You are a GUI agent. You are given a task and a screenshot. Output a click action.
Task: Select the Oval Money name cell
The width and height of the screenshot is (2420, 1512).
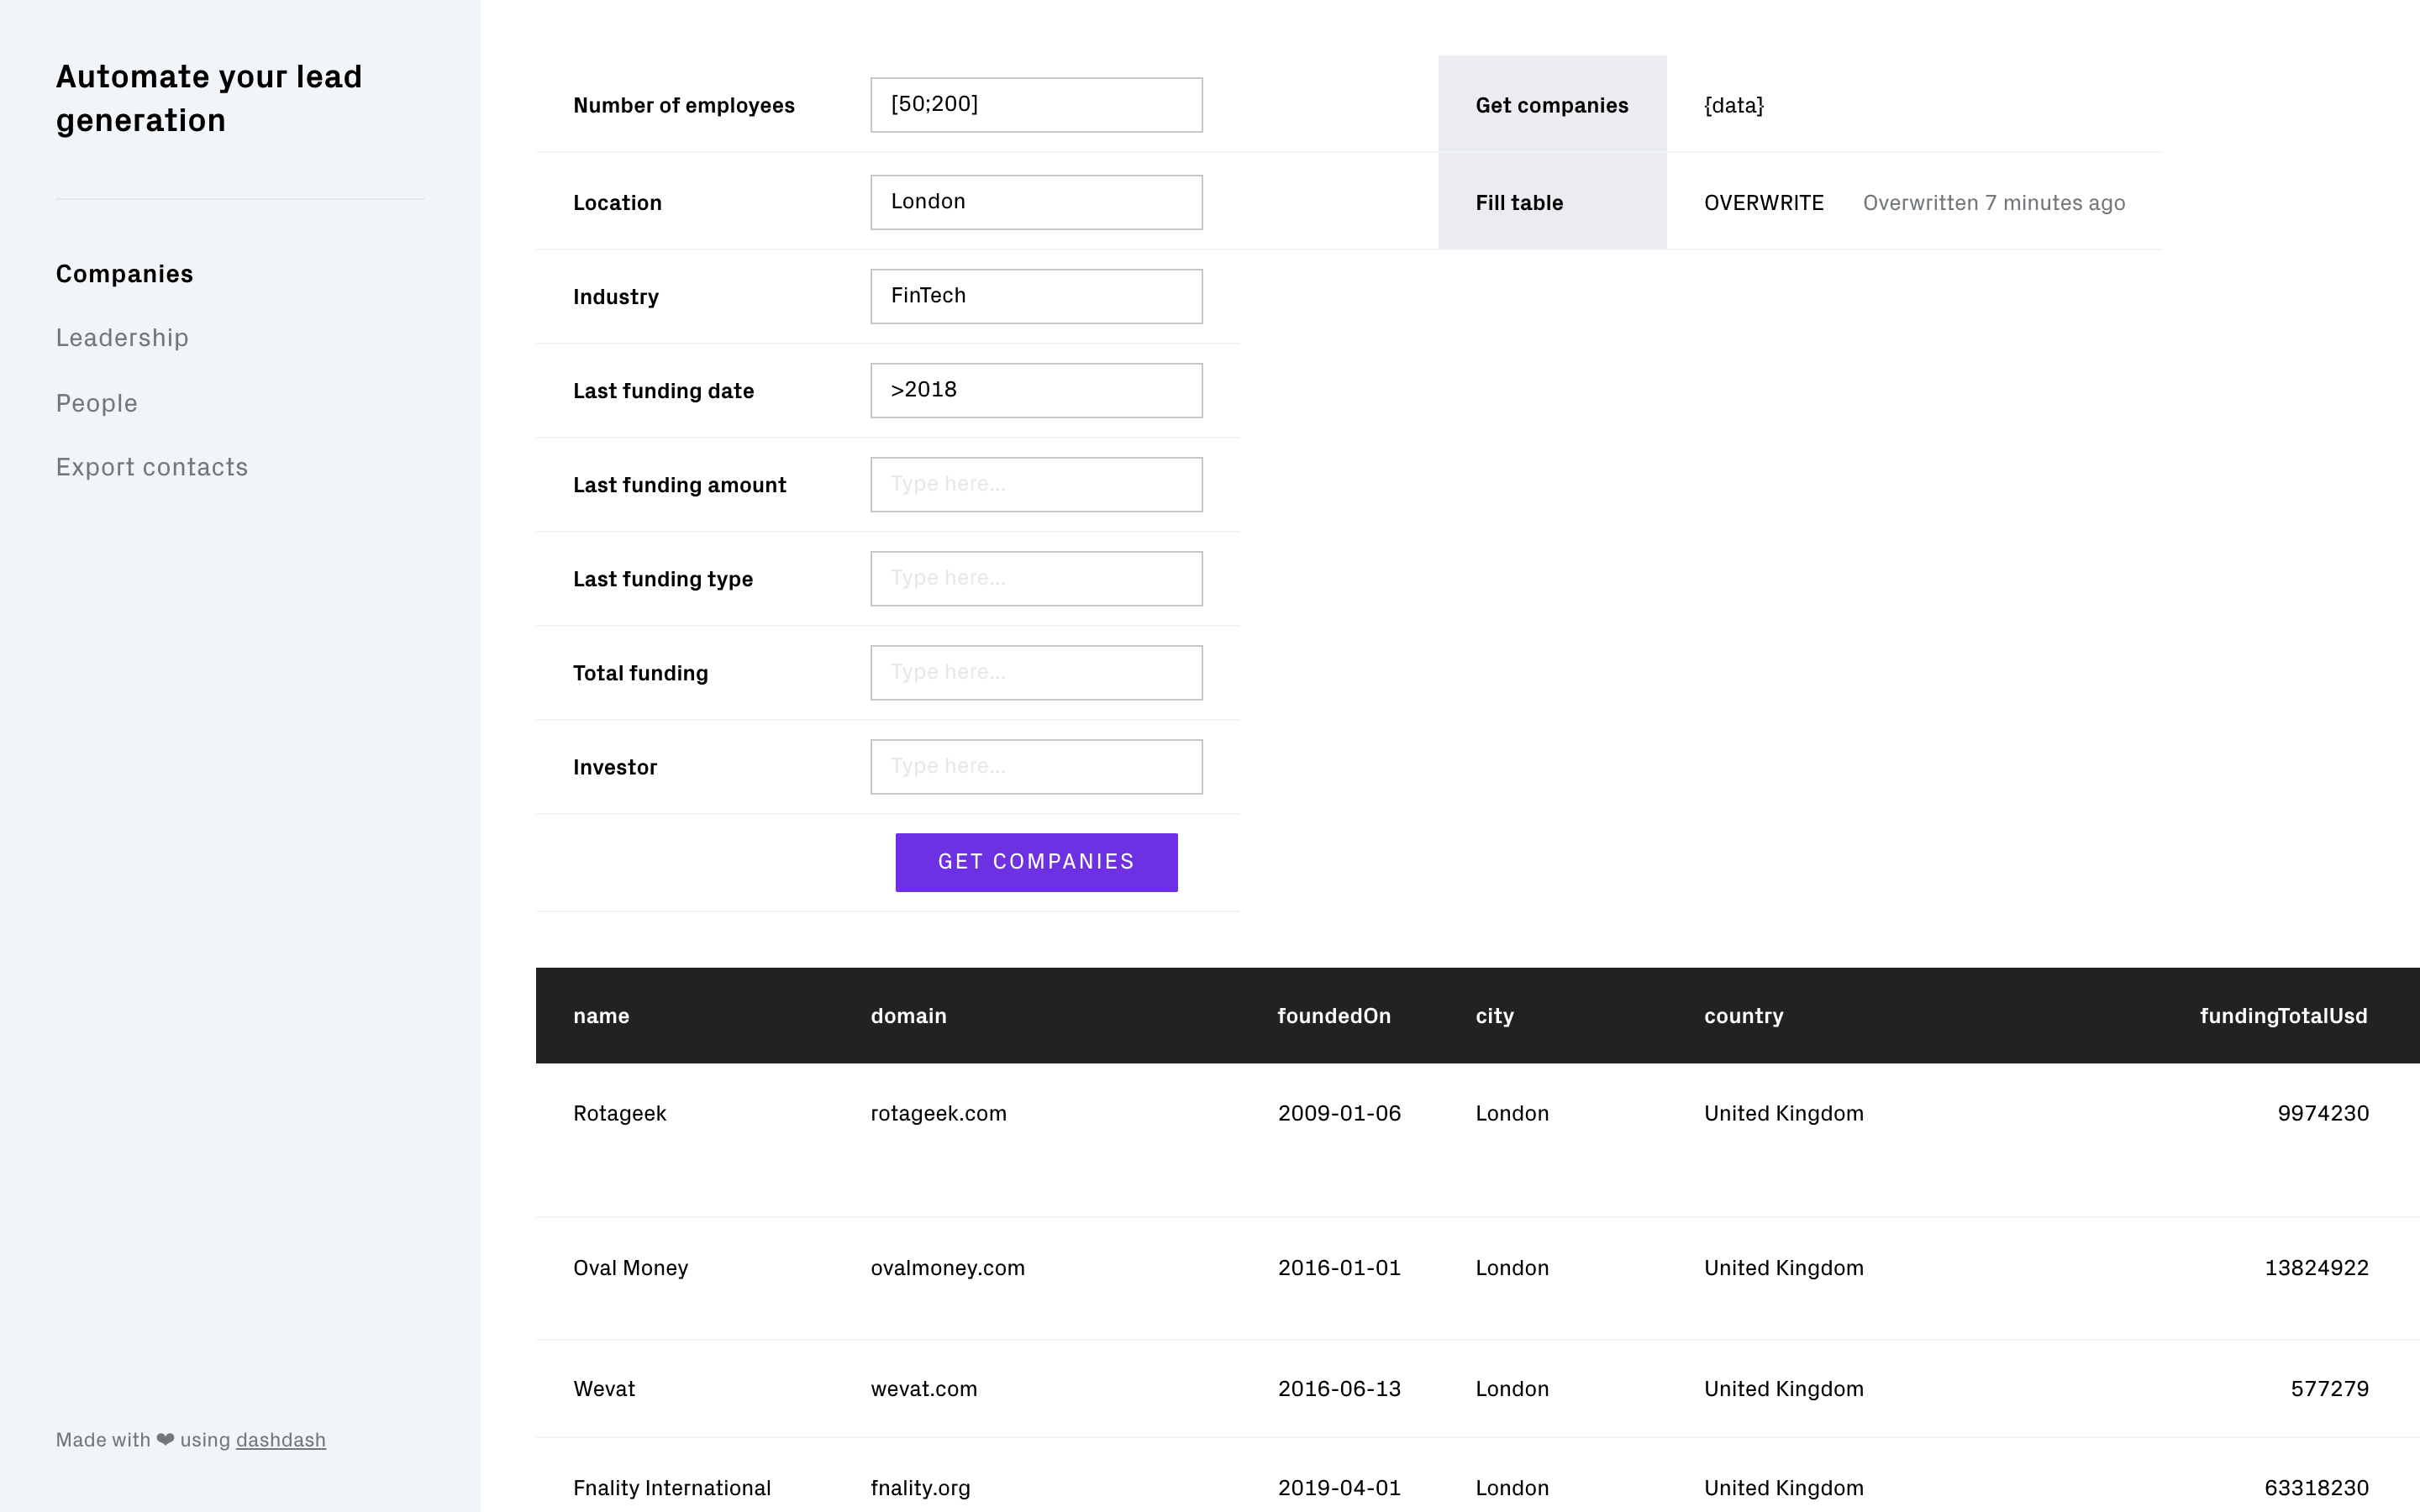pyautogui.click(x=630, y=1268)
